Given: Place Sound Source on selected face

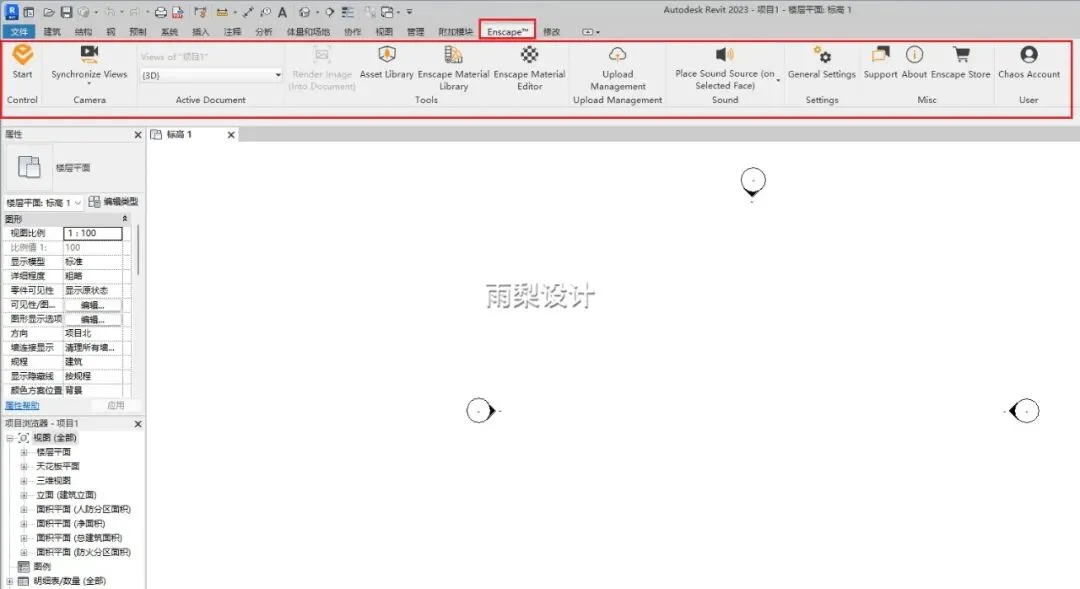Looking at the screenshot, I should (x=725, y=68).
